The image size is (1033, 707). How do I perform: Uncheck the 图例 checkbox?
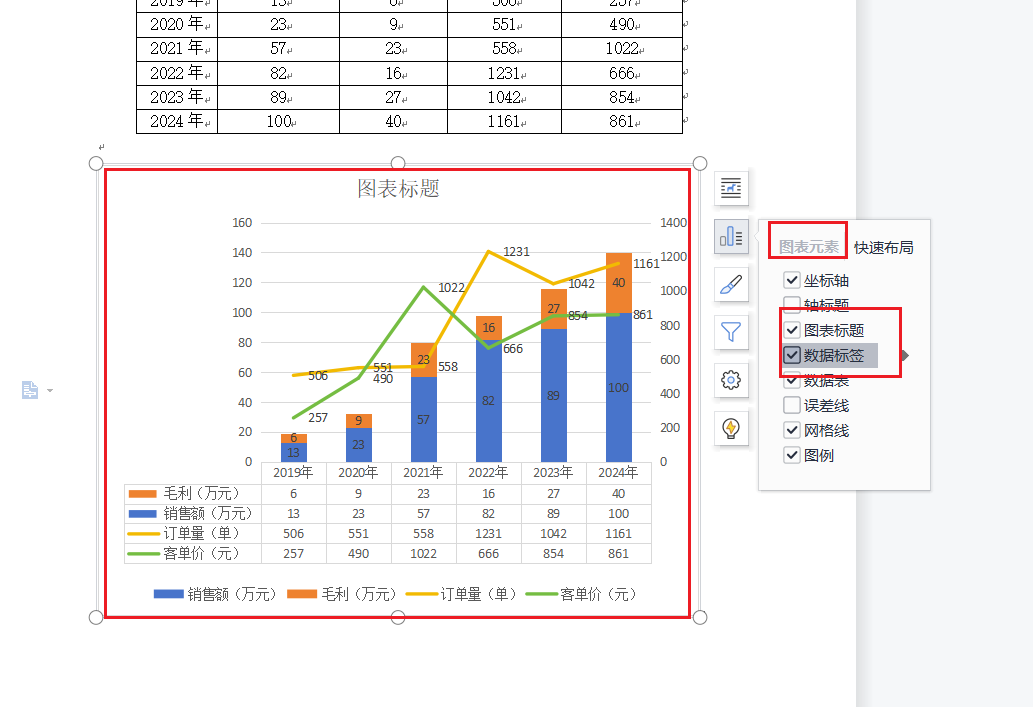coord(792,456)
